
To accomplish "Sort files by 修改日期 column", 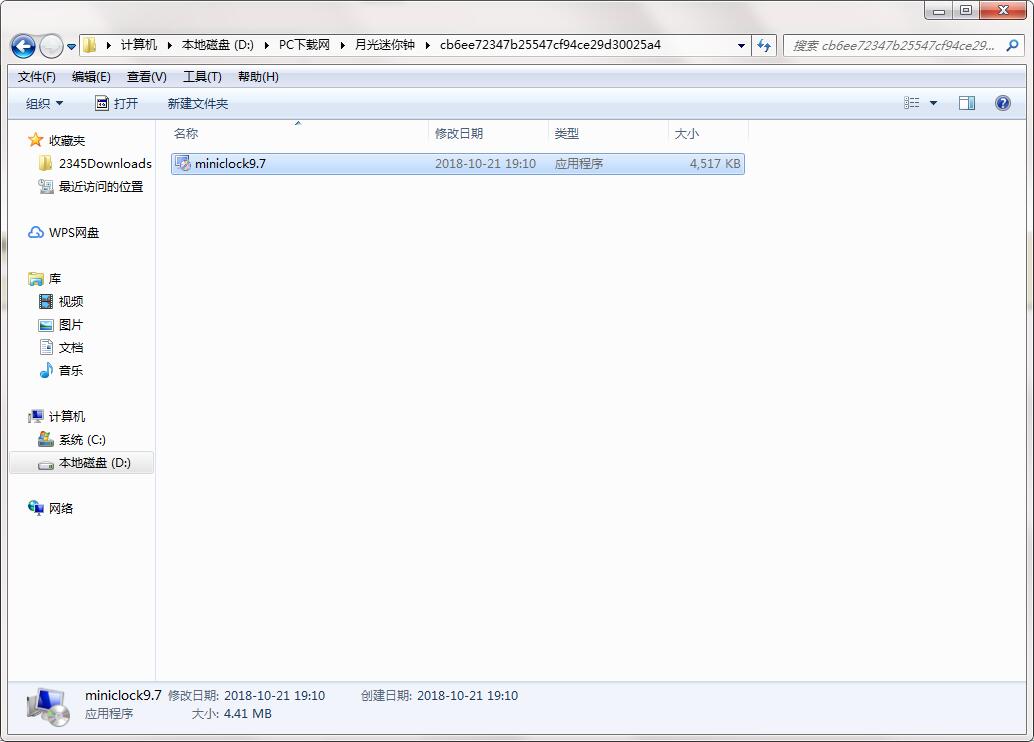I will tap(489, 133).
